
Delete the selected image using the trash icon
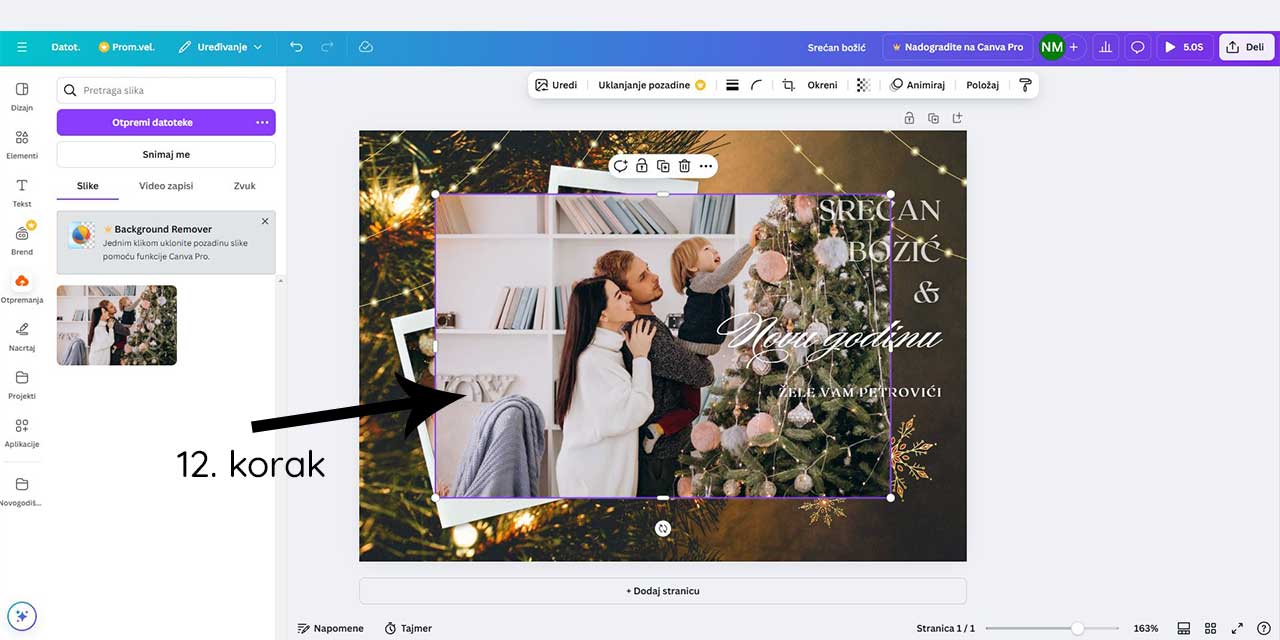click(684, 165)
